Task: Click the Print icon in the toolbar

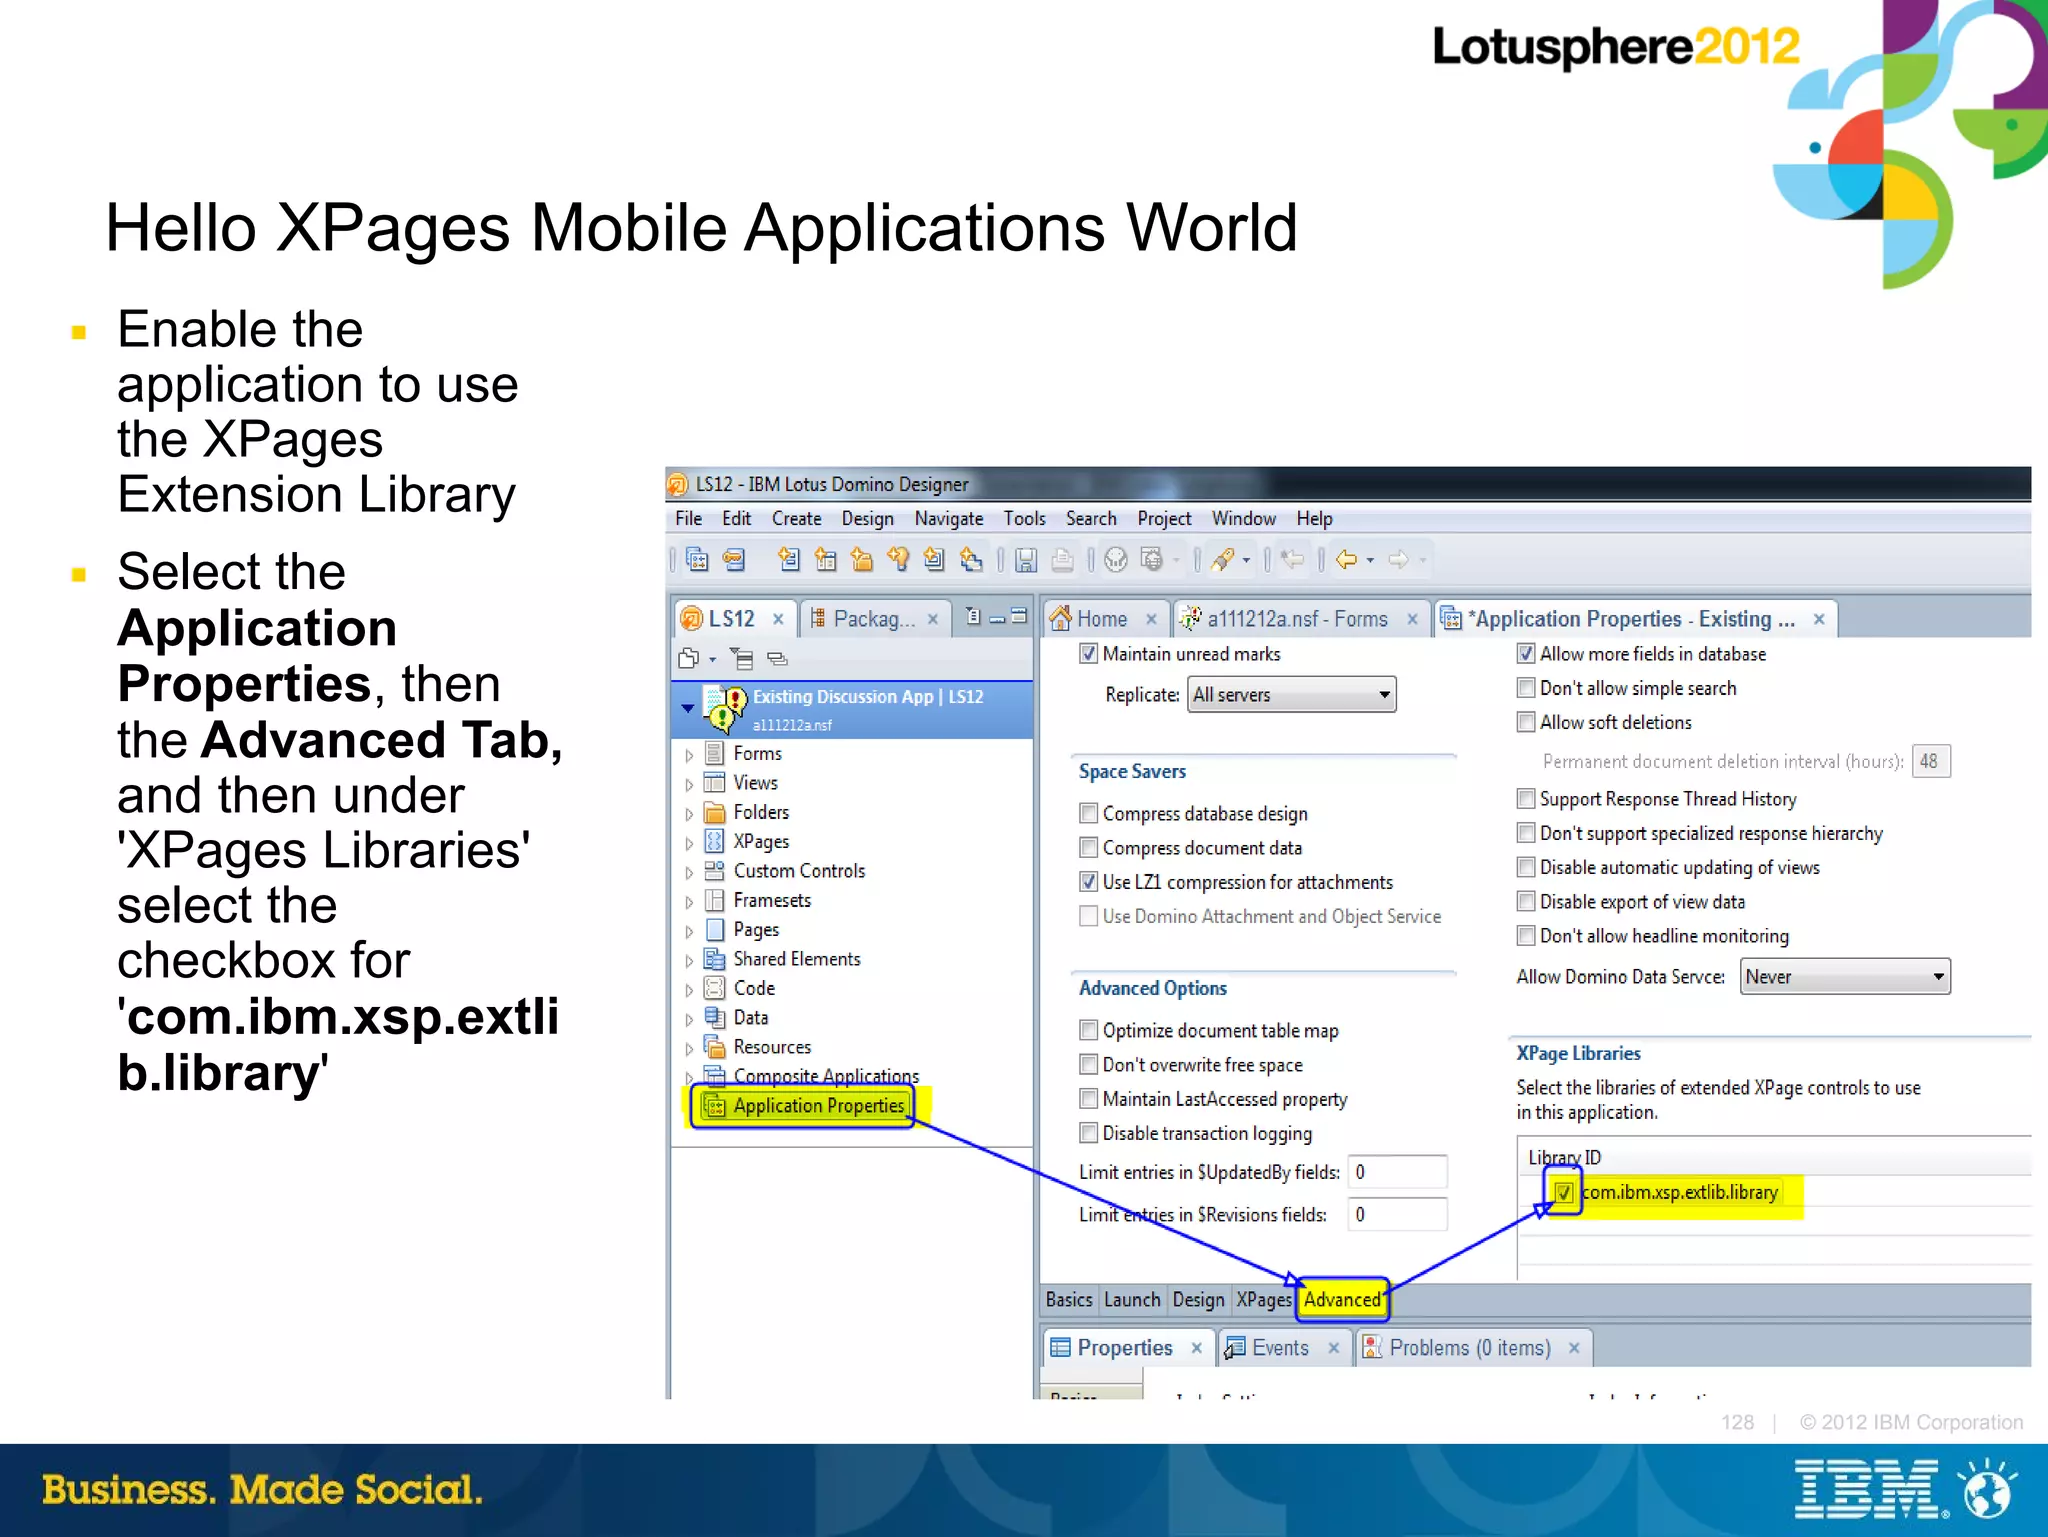Action: click(x=1062, y=560)
